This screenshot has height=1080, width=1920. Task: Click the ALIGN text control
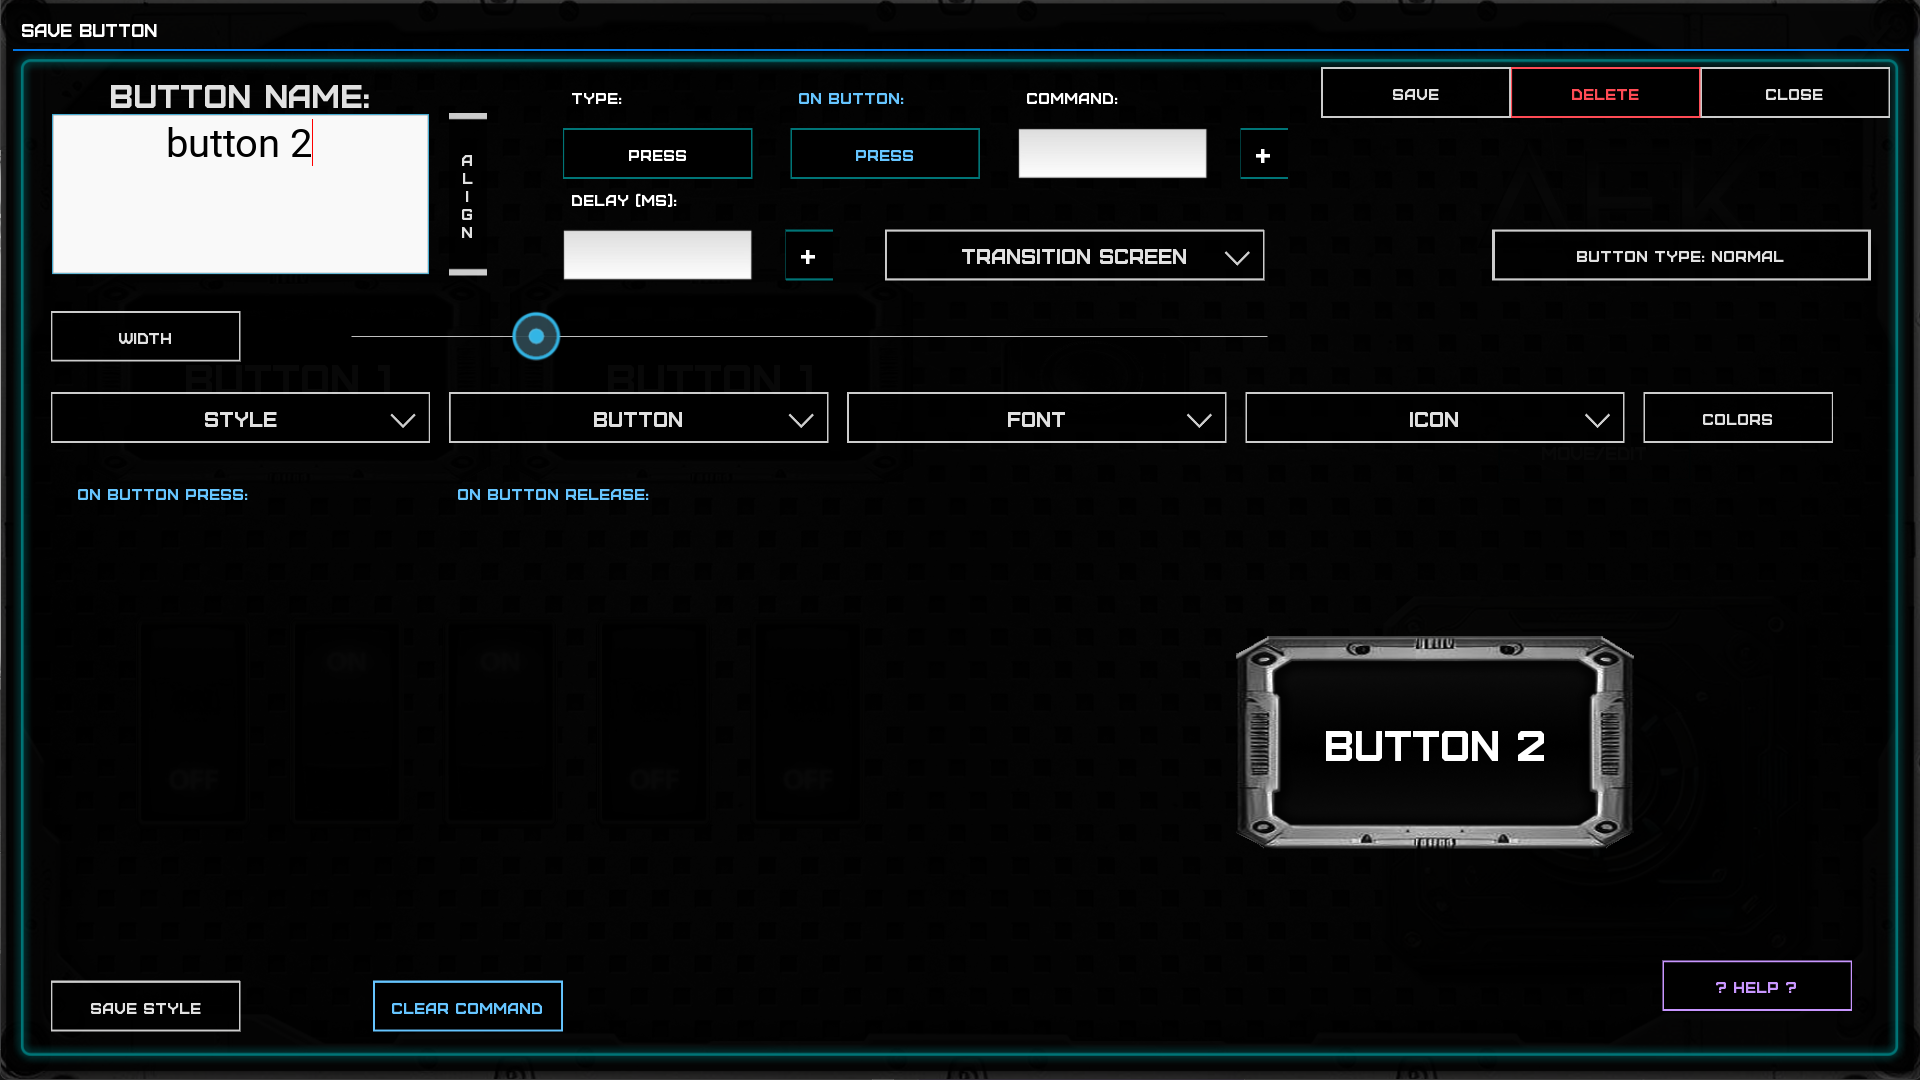[x=466, y=194]
